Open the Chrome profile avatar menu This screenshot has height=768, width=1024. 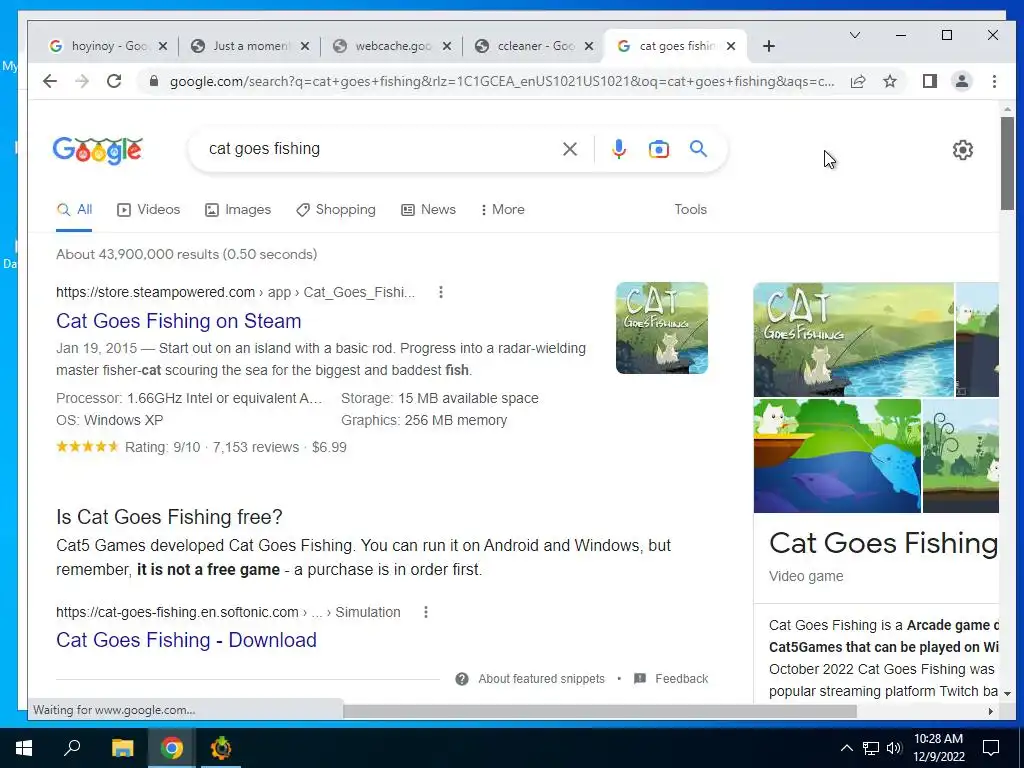click(x=961, y=81)
